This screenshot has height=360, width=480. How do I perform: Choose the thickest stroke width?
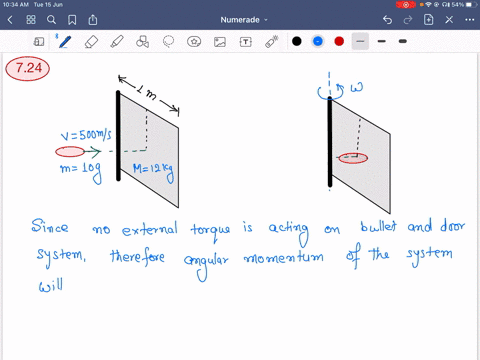click(x=403, y=41)
